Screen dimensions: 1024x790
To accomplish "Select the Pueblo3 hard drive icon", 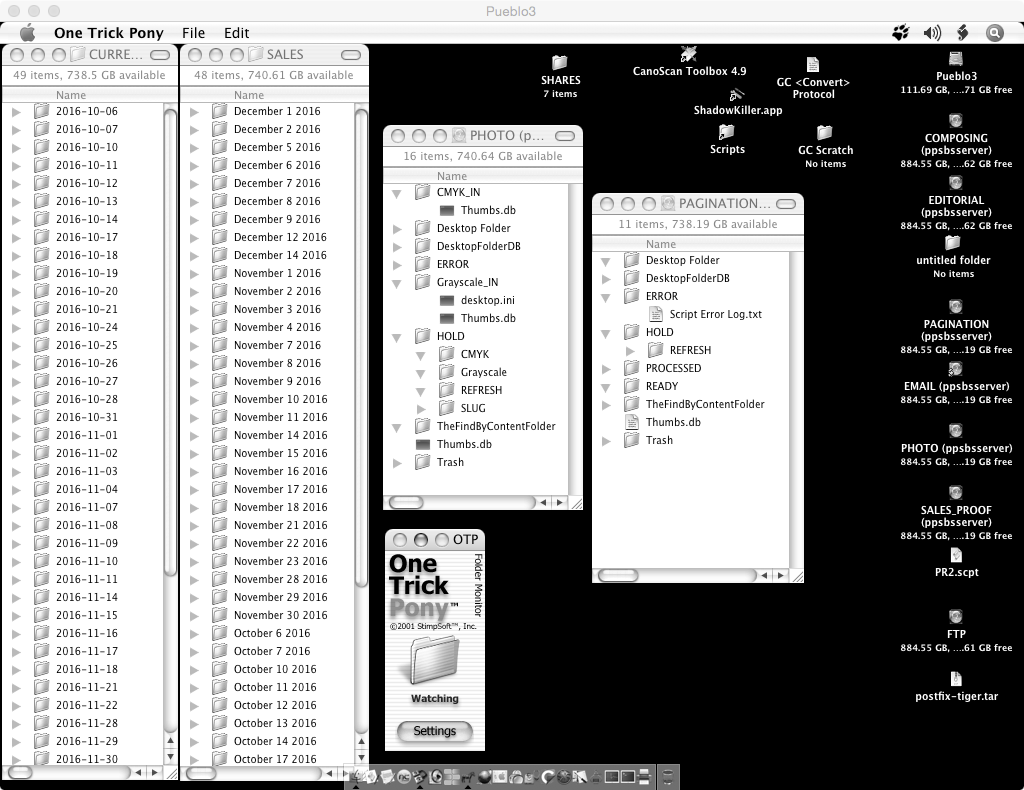I will pyautogui.click(x=955, y=59).
